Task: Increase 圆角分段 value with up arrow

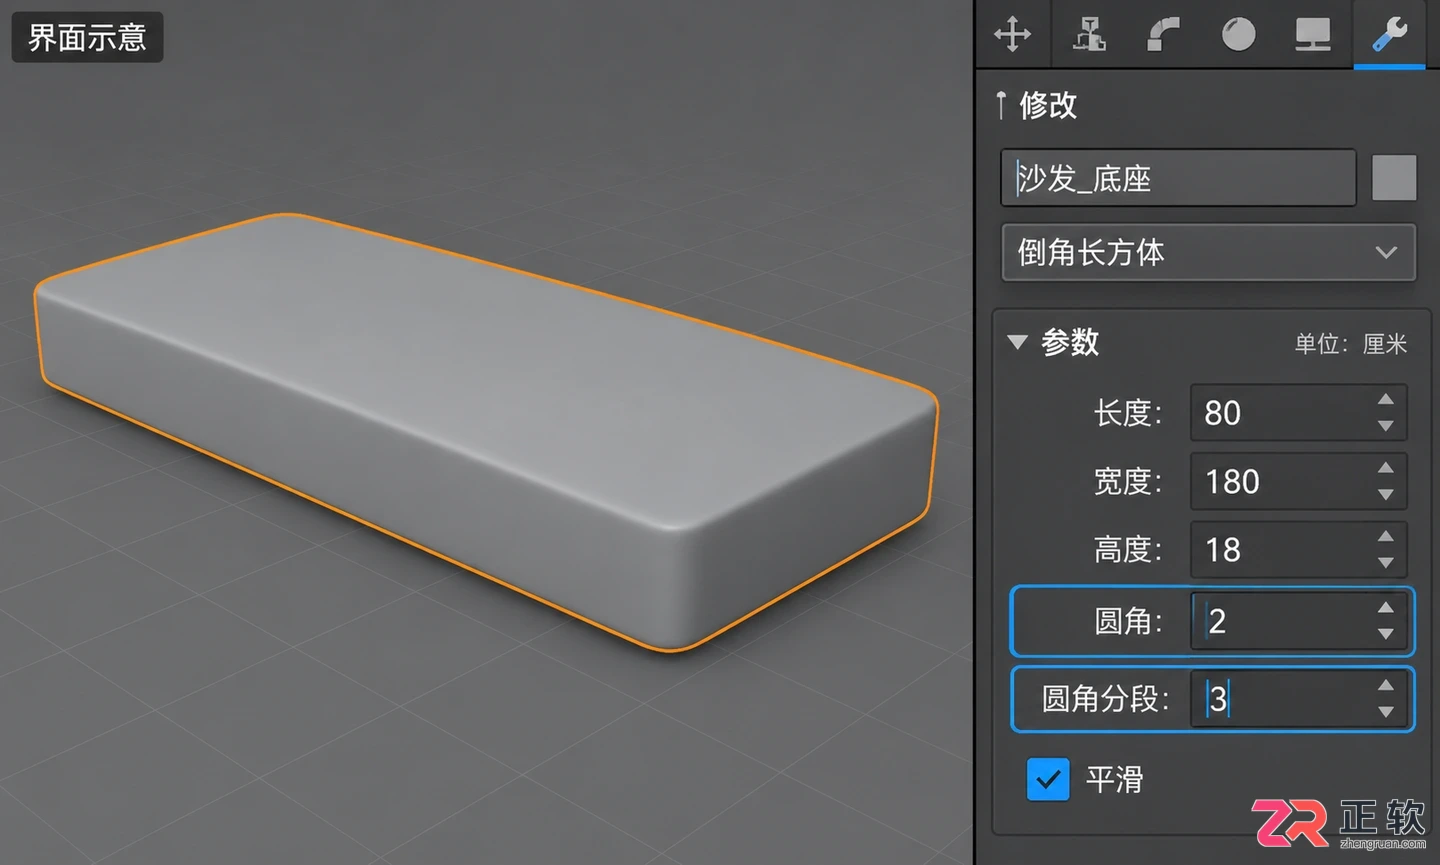Action: click(x=1385, y=685)
